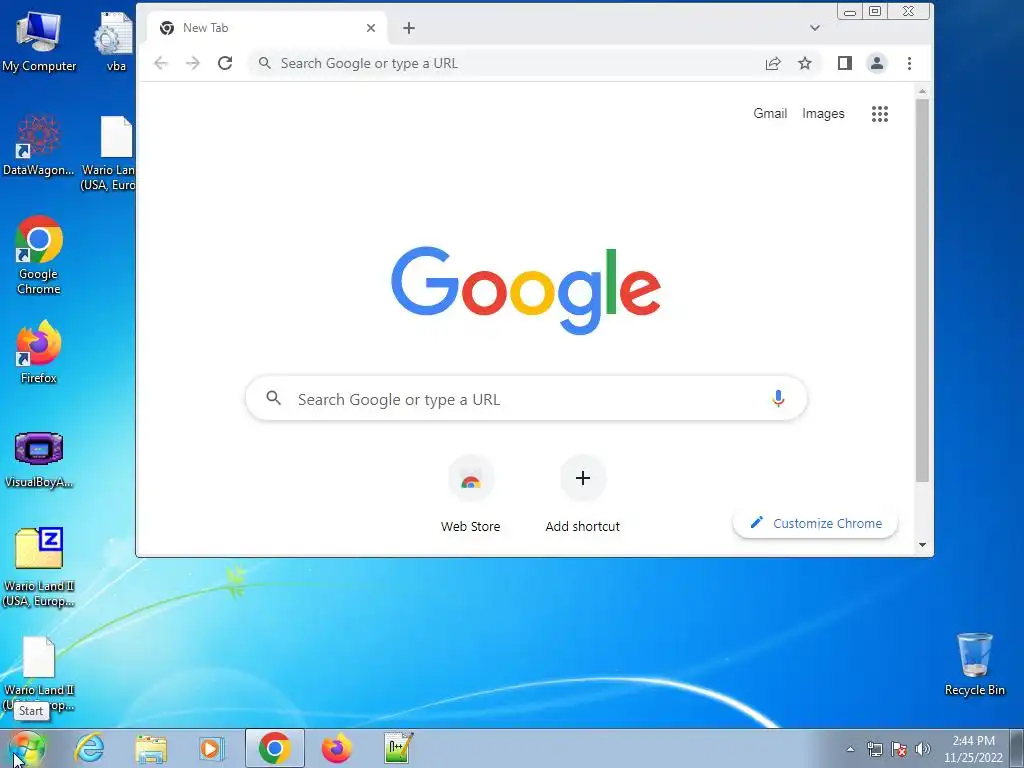Open the Action Center flag icon
The image size is (1024, 768).
(x=899, y=749)
